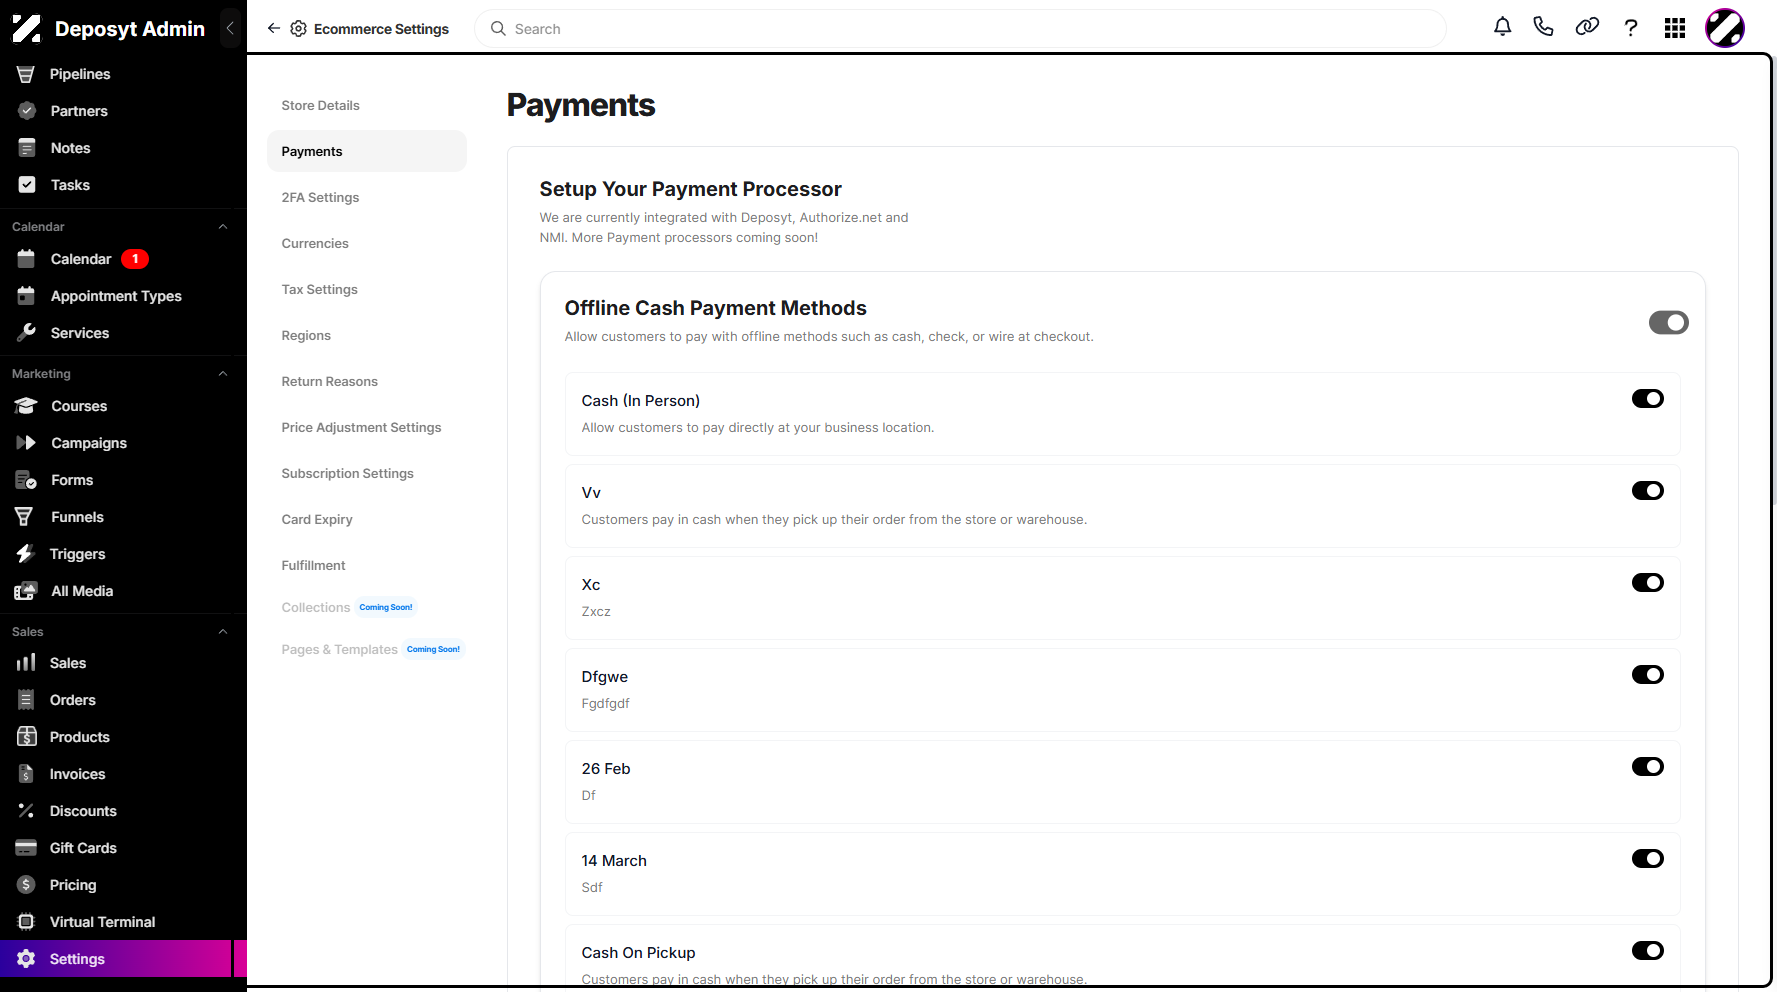Toggle the 26 Feb payment method
This screenshot has width=1777, height=992.
[x=1647, y=767]
